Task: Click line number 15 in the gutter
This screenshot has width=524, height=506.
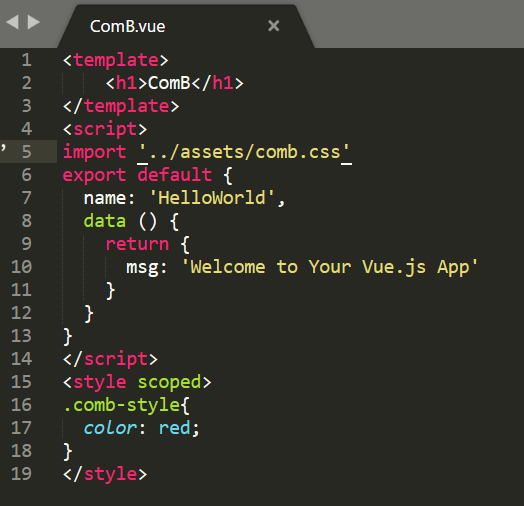Action: pos(21,382)
